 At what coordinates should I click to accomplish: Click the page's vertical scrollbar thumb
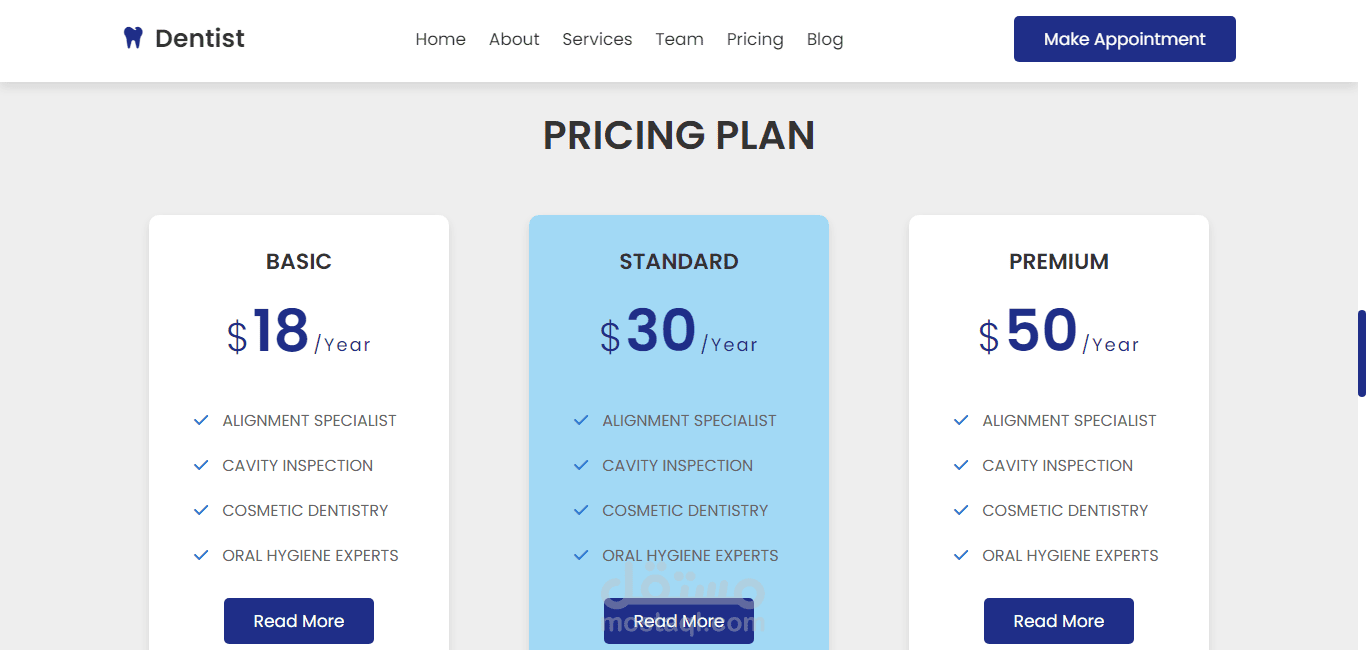(1361, 353)
